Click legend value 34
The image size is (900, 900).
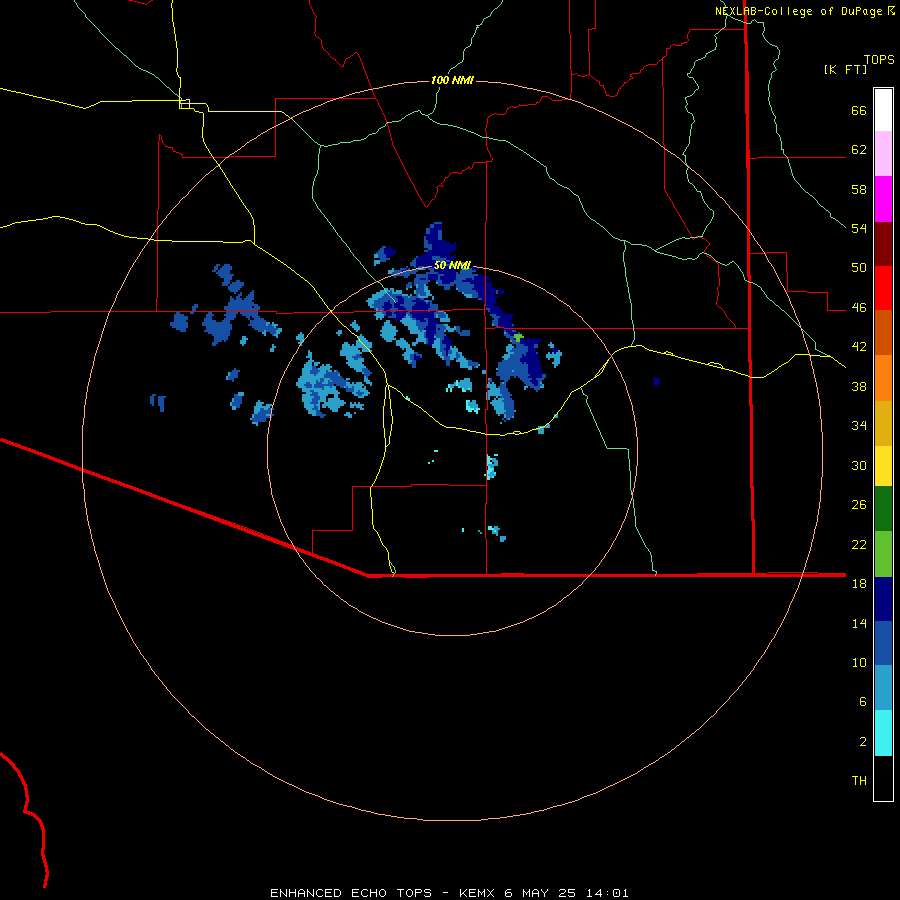coord(859,426)
